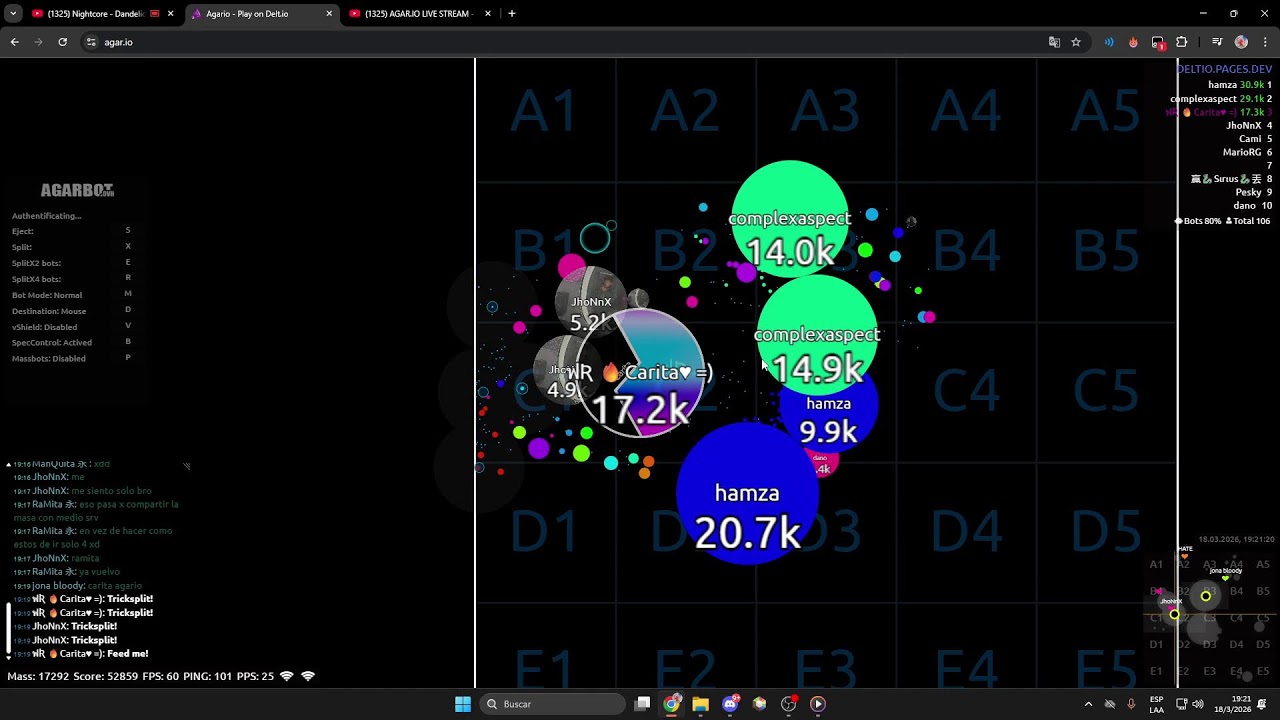This screenshot has height=720, width=1280.
Task: Click the minimap in the corner
Action: 1210,618
